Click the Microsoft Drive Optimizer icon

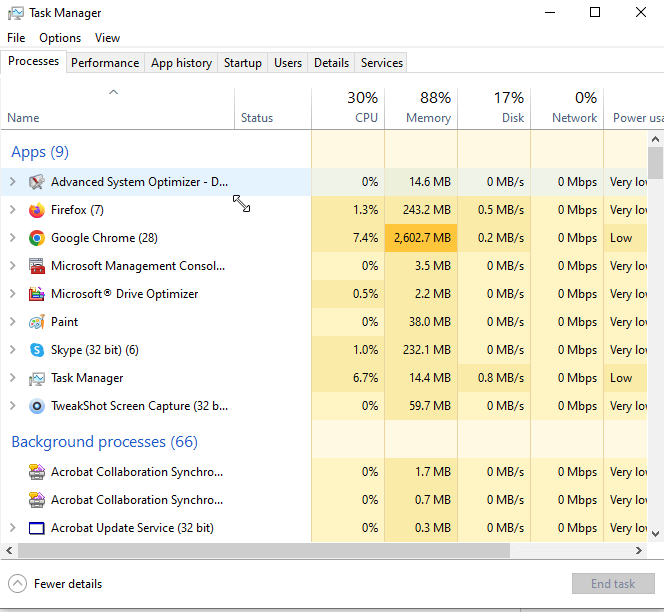coord(37,294)
